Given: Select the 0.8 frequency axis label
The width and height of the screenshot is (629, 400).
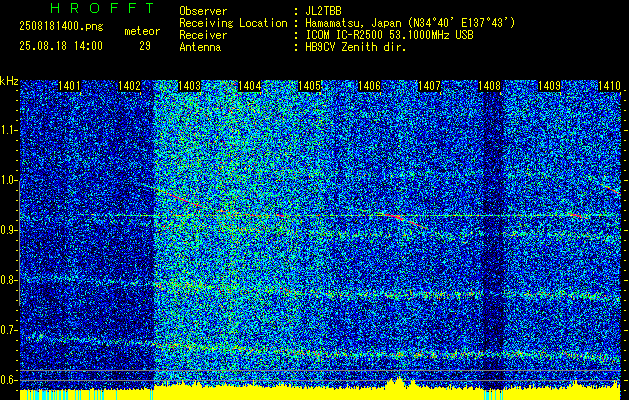Looking at the screenshot, I should click(x=7, y=280).
